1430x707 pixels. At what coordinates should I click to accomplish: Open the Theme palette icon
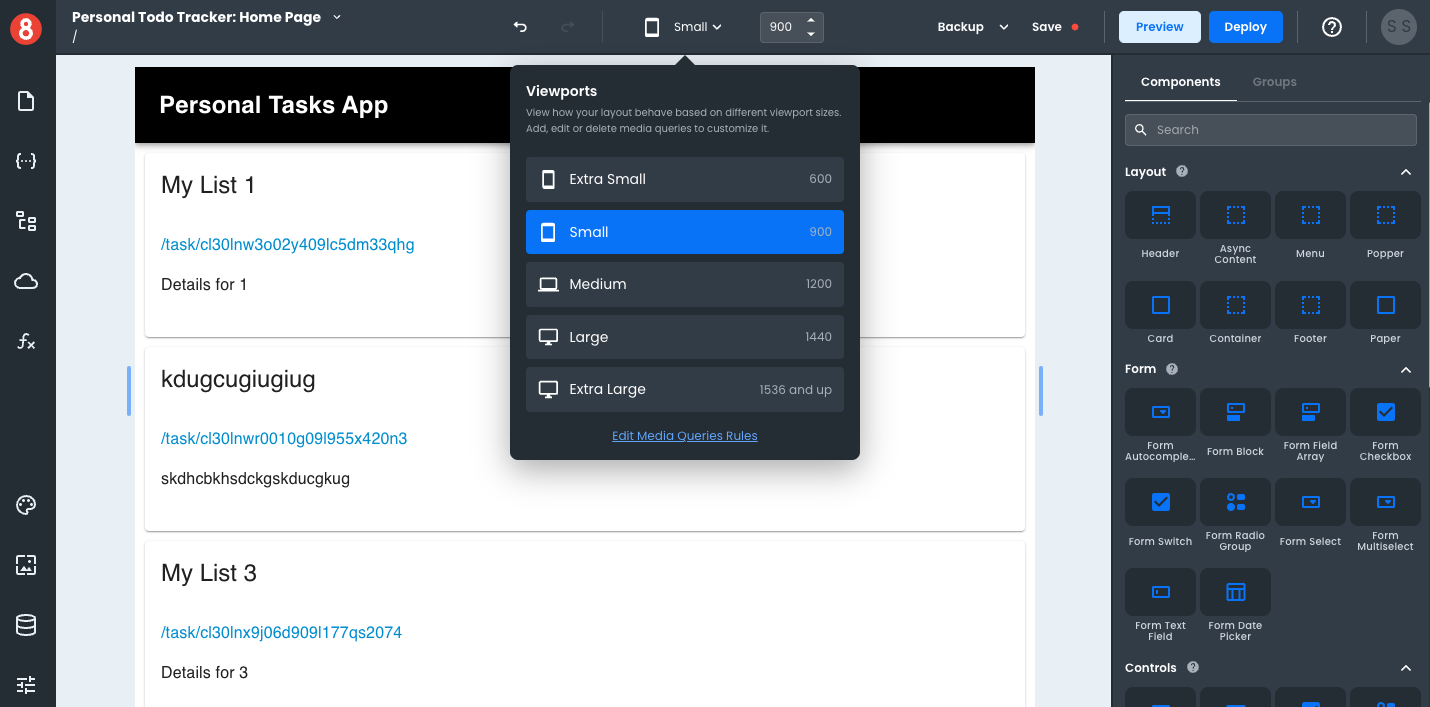[26, 505]
